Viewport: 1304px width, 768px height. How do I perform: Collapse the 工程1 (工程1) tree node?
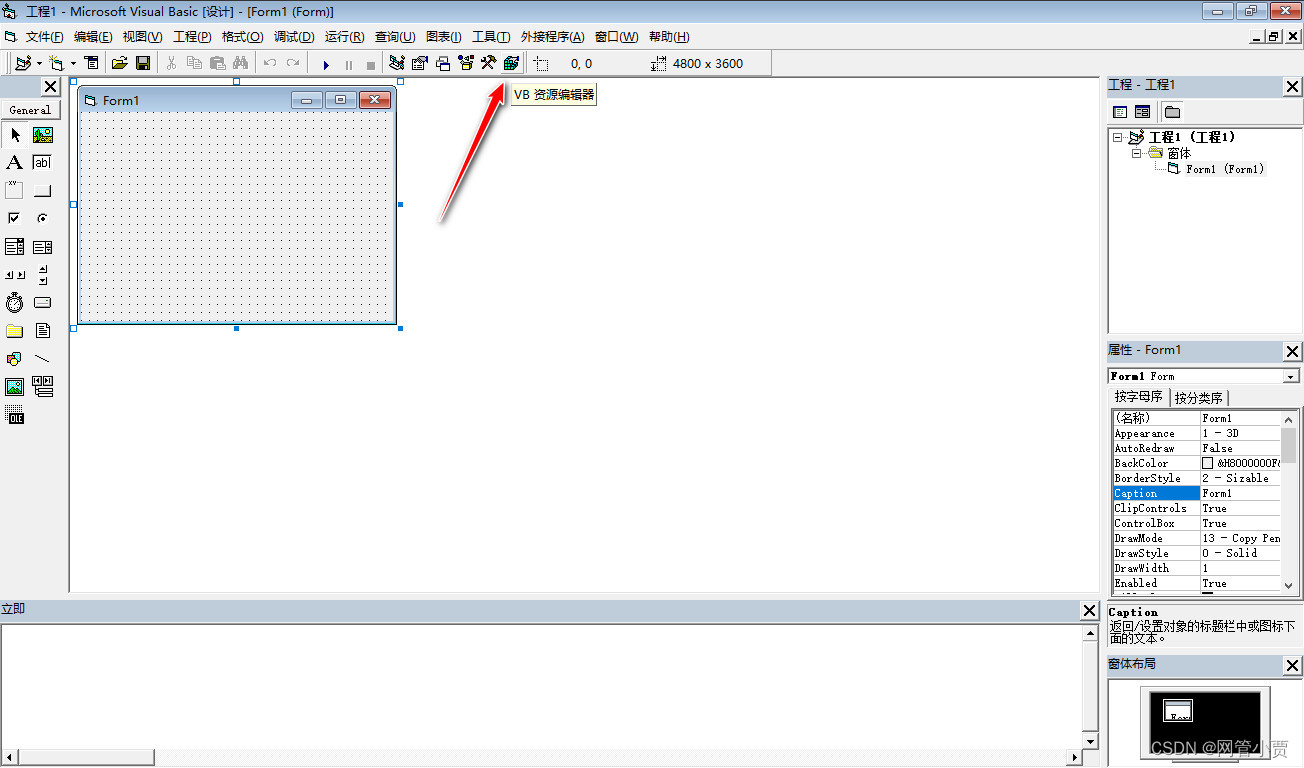click(1118, 138)
